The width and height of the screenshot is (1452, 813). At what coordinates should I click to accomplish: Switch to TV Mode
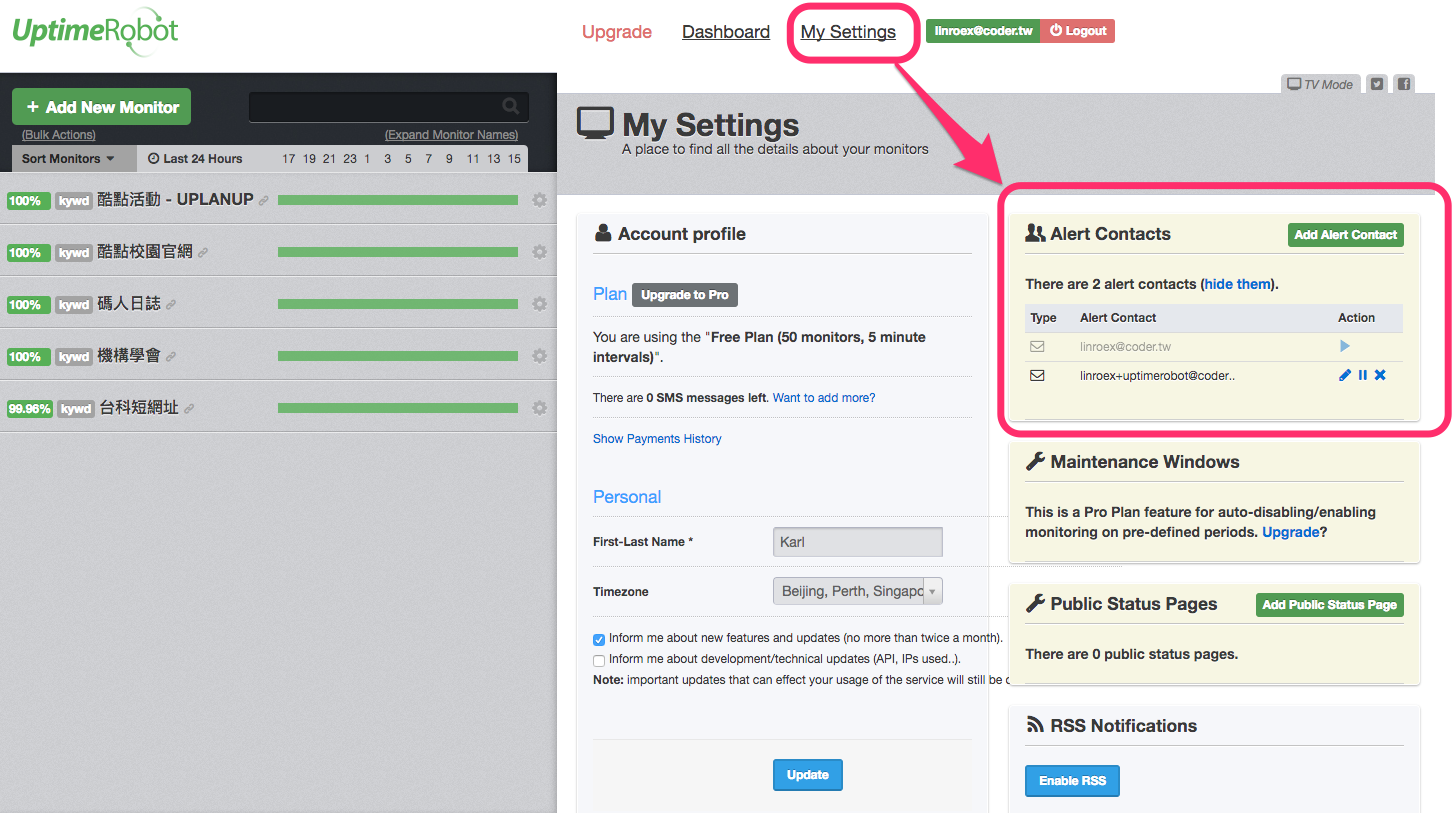1320,84
